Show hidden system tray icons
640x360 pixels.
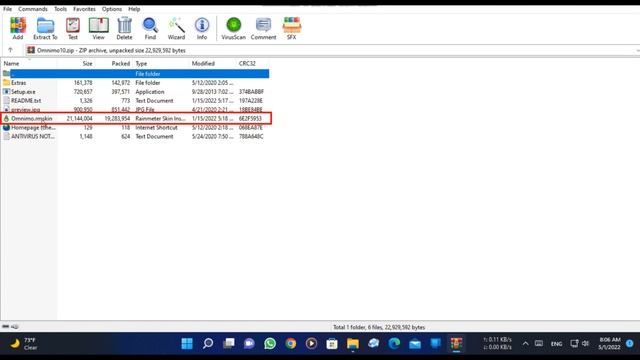(525, 344)
